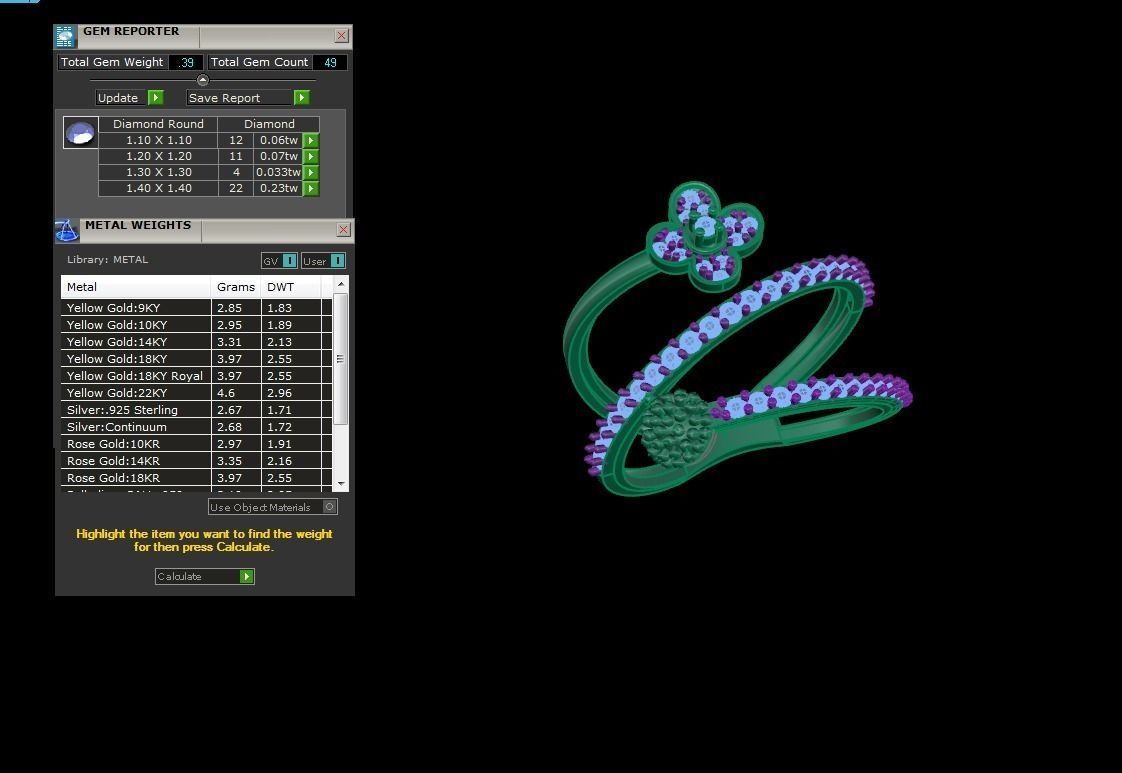Click the 1.20 X 1.20 size cell

[x=158, y=156]
